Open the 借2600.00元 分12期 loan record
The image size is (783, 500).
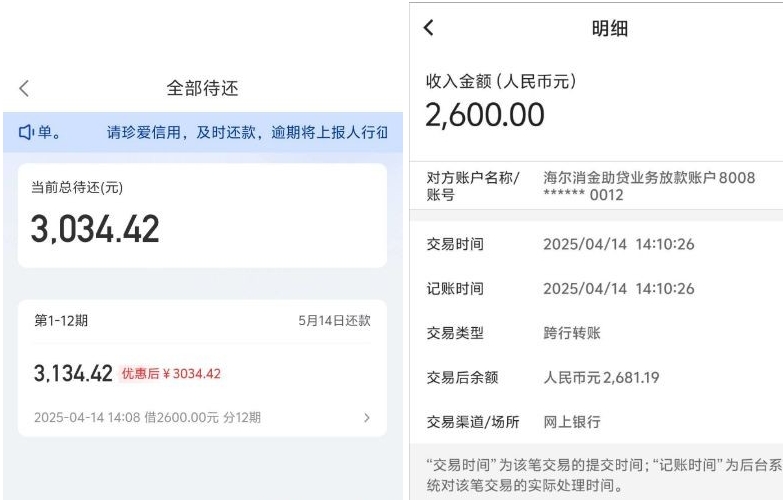pyautogui.click(x=147, y=417)
